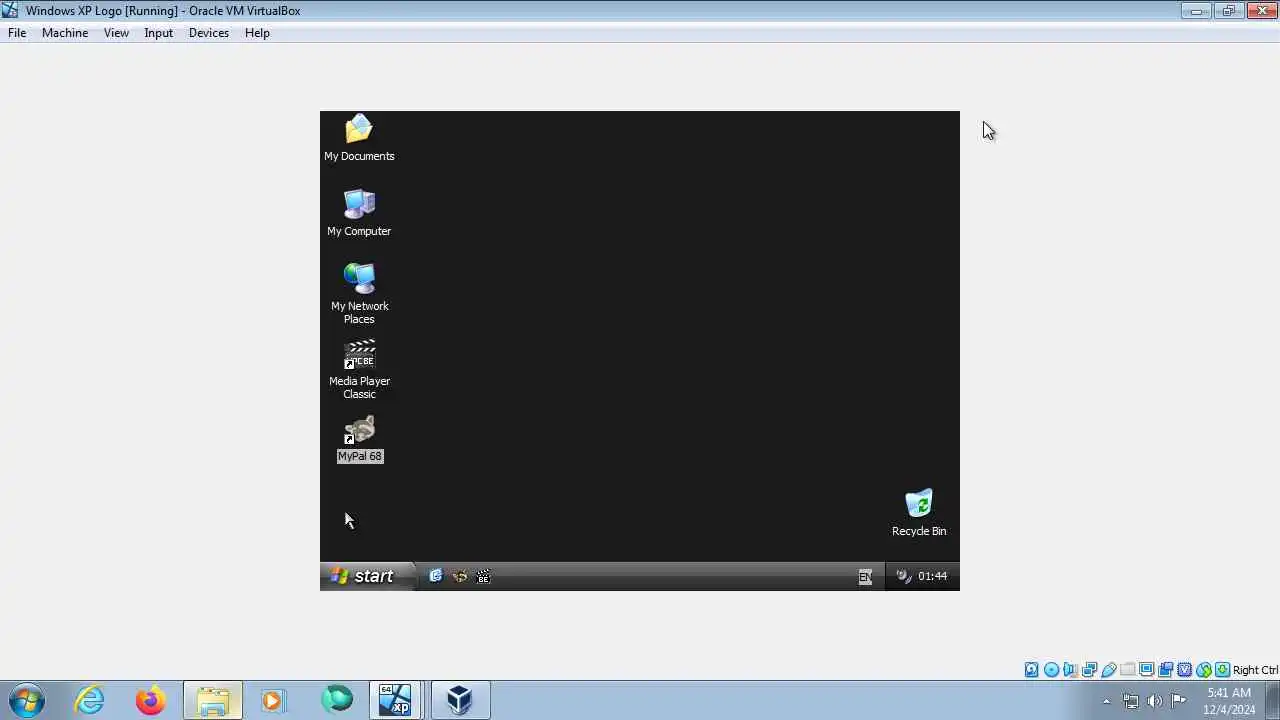Open the green globe taskbar app

(336, 700)
